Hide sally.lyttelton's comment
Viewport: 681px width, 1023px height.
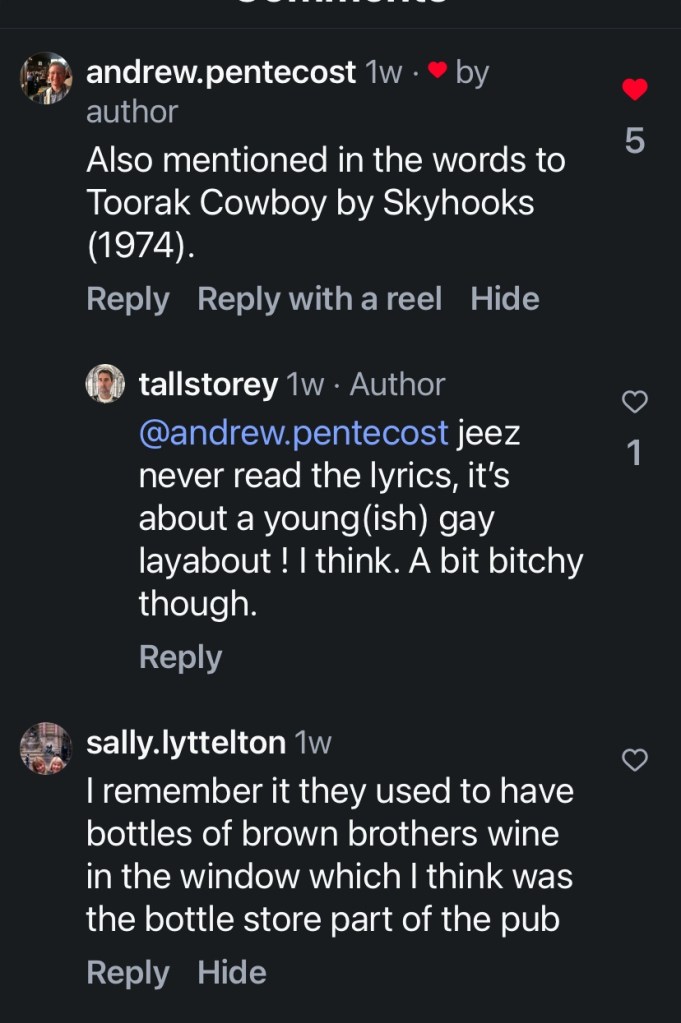click(x=232, y=972)
